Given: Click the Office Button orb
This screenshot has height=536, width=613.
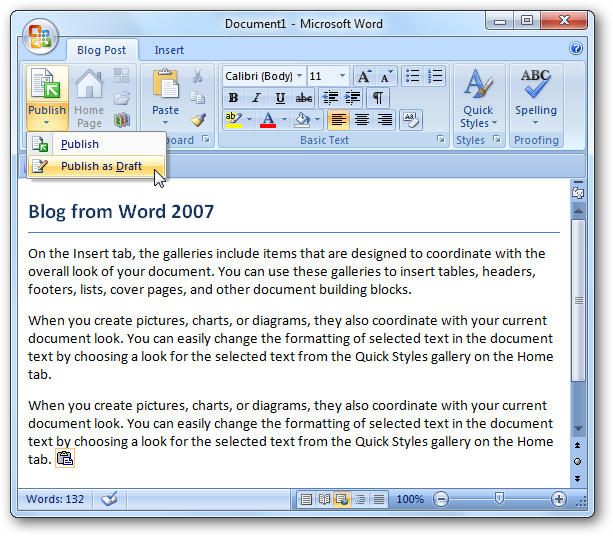Looking at the screenshot, I should tap(40, 37).
